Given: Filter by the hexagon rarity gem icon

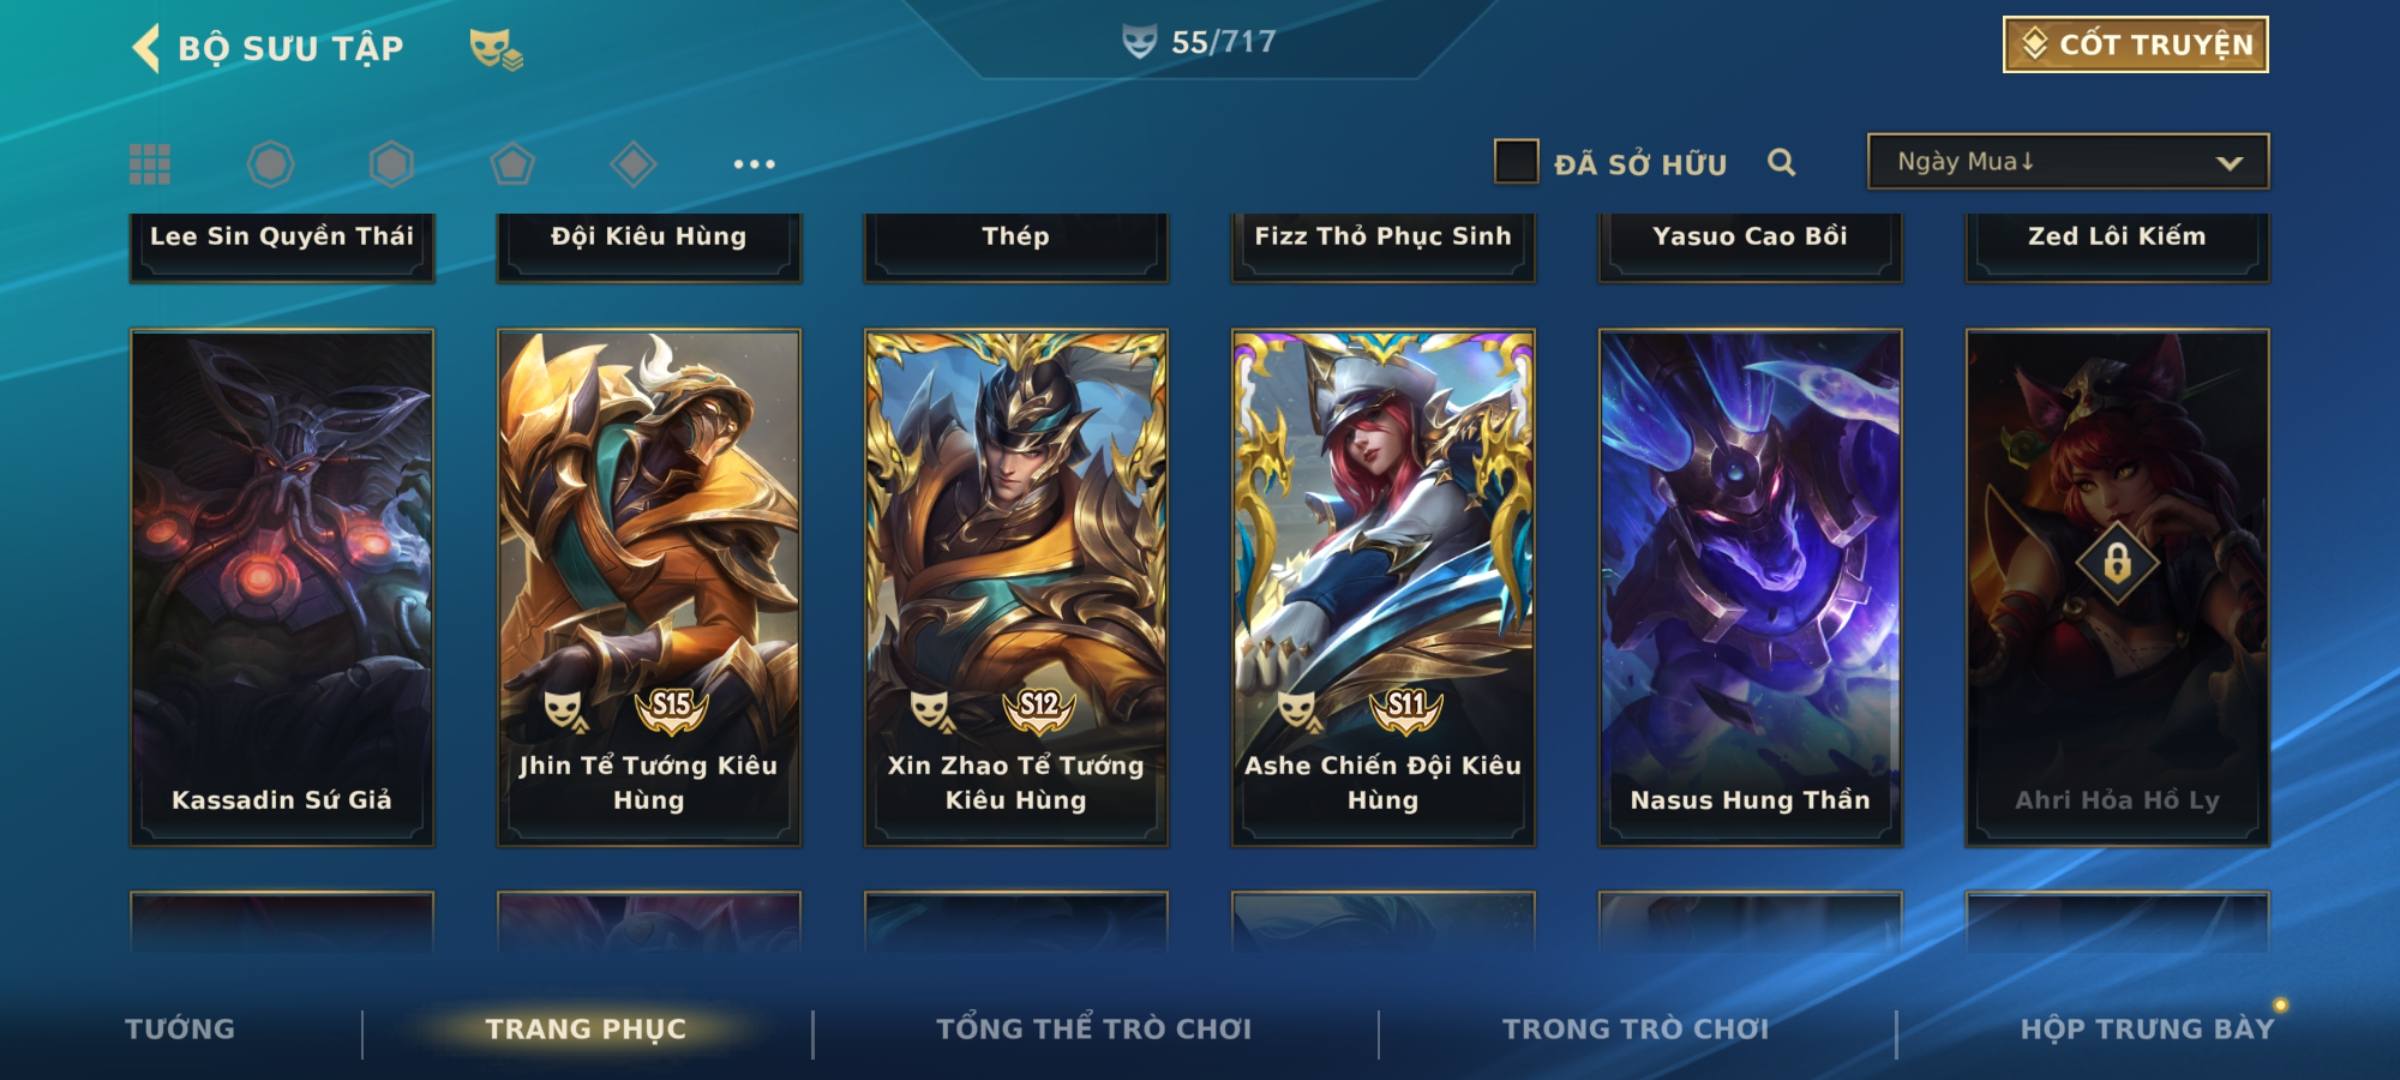Looking at the screenshot, I should pos(391,164).
